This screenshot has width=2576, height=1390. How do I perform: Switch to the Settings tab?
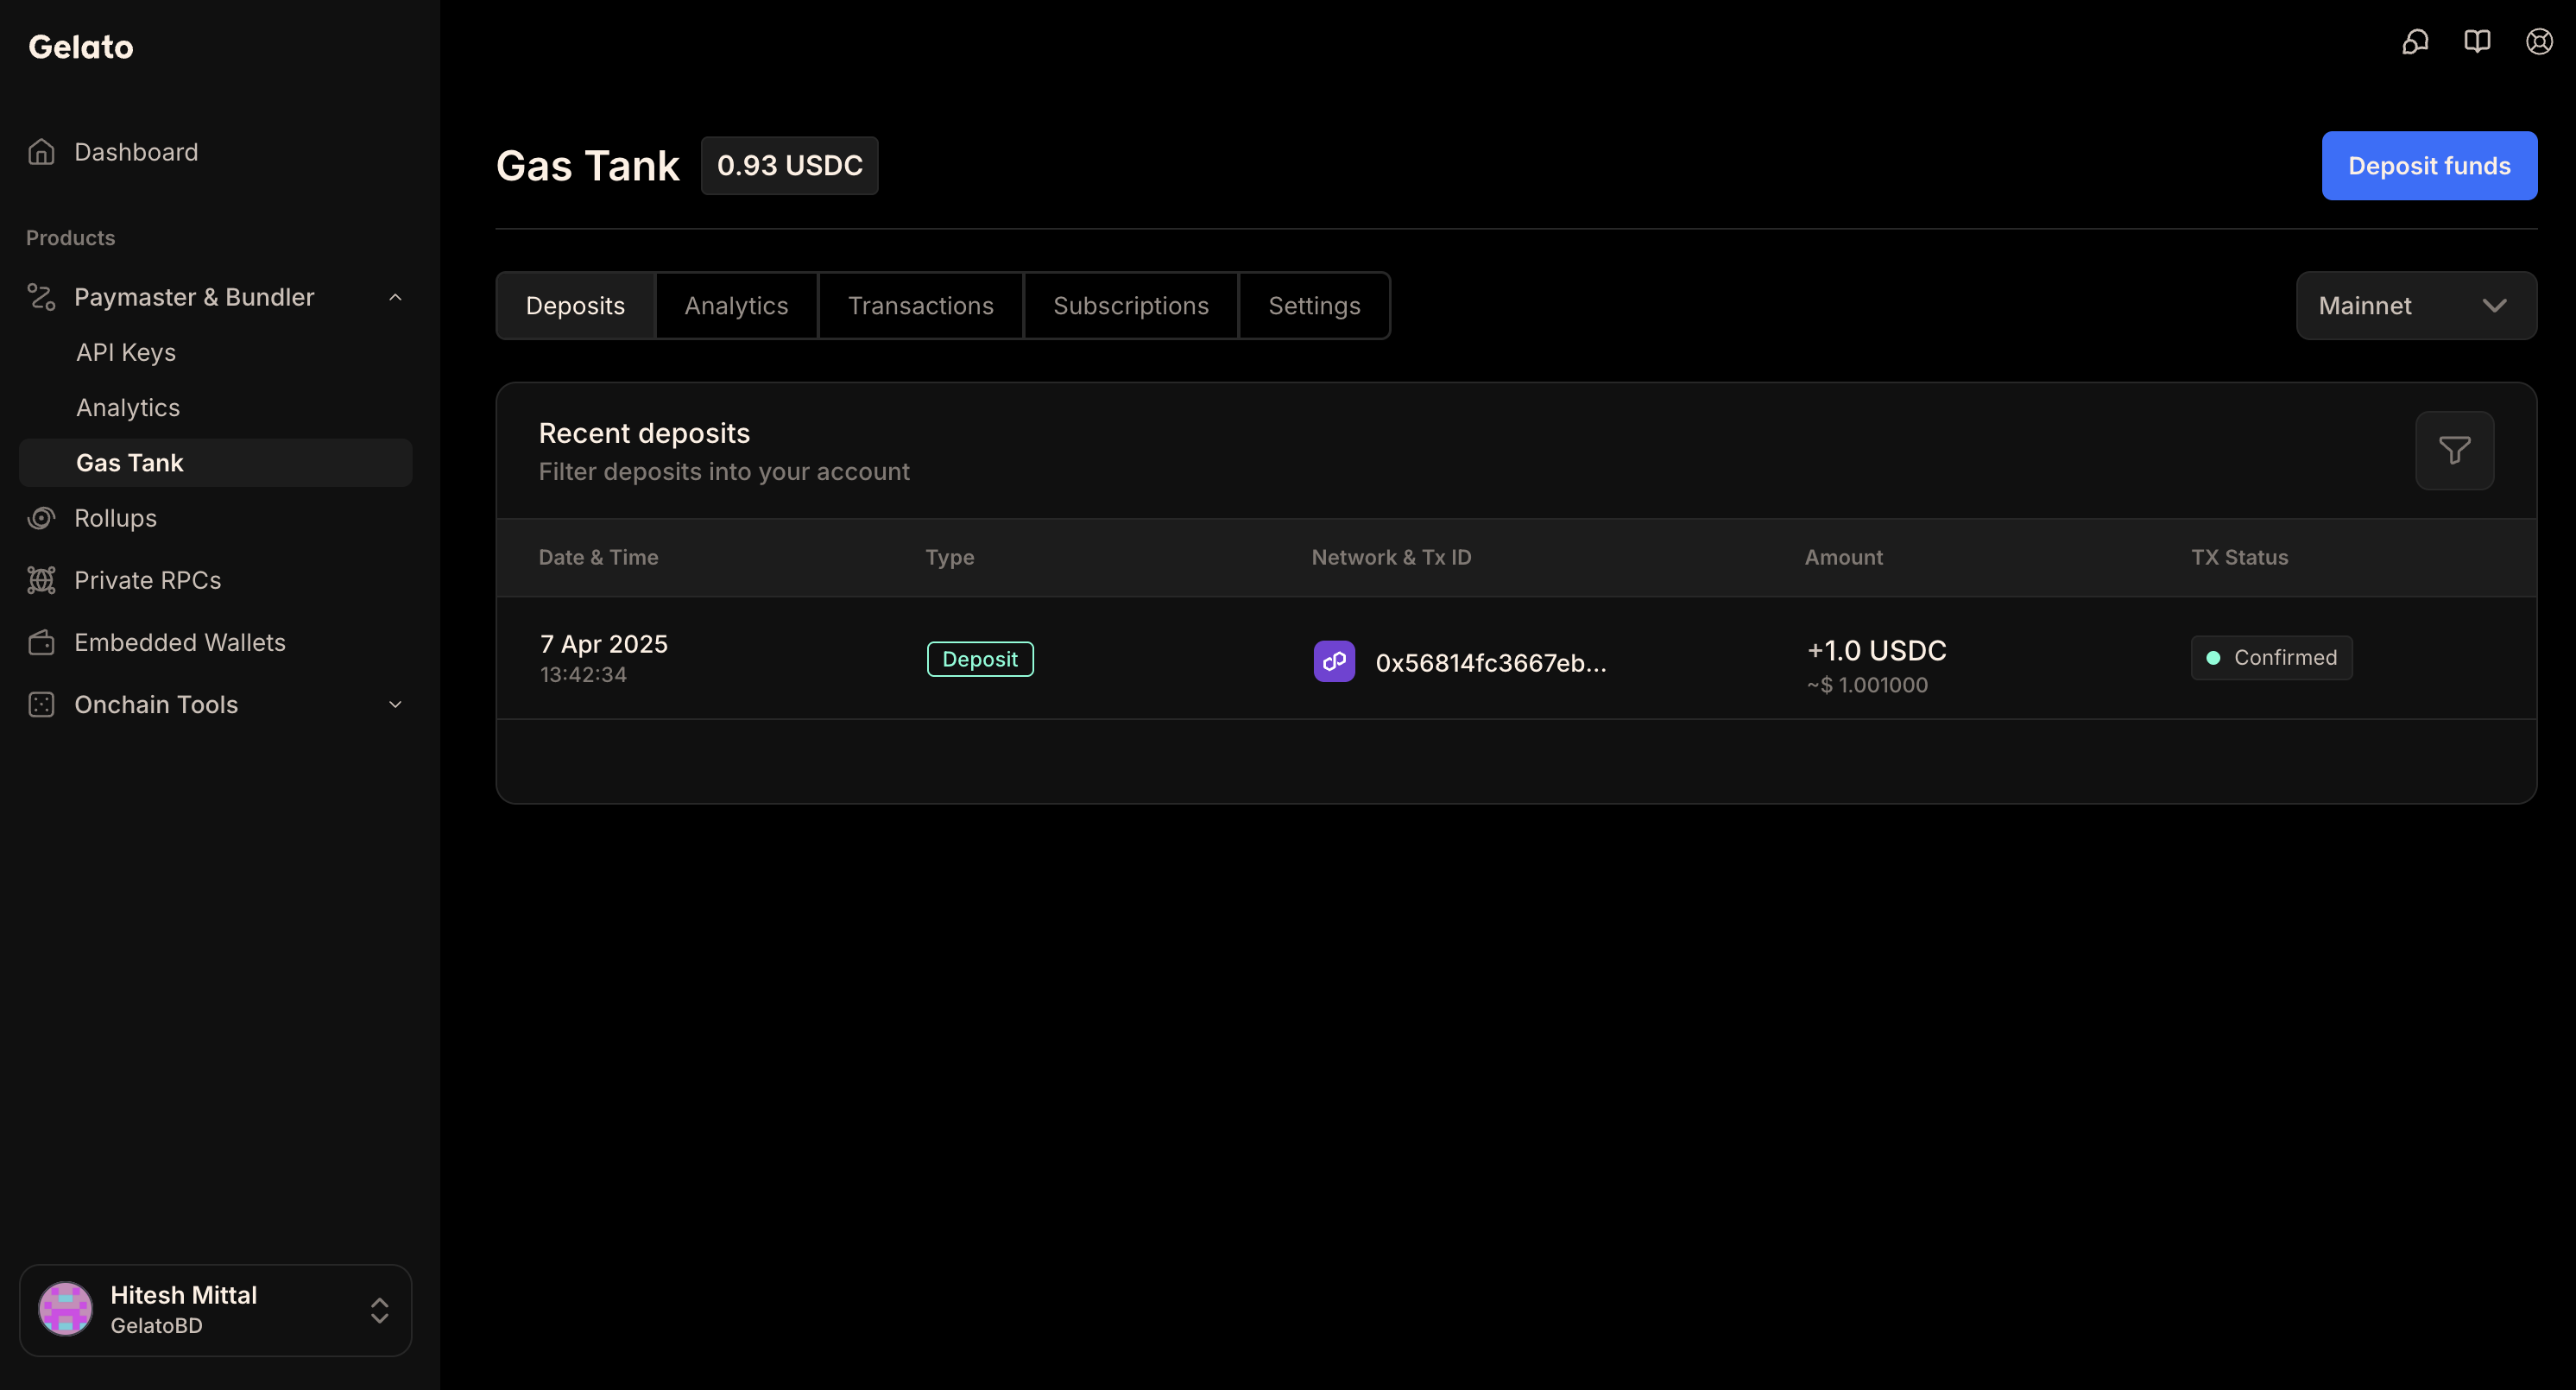[1314, 306]
